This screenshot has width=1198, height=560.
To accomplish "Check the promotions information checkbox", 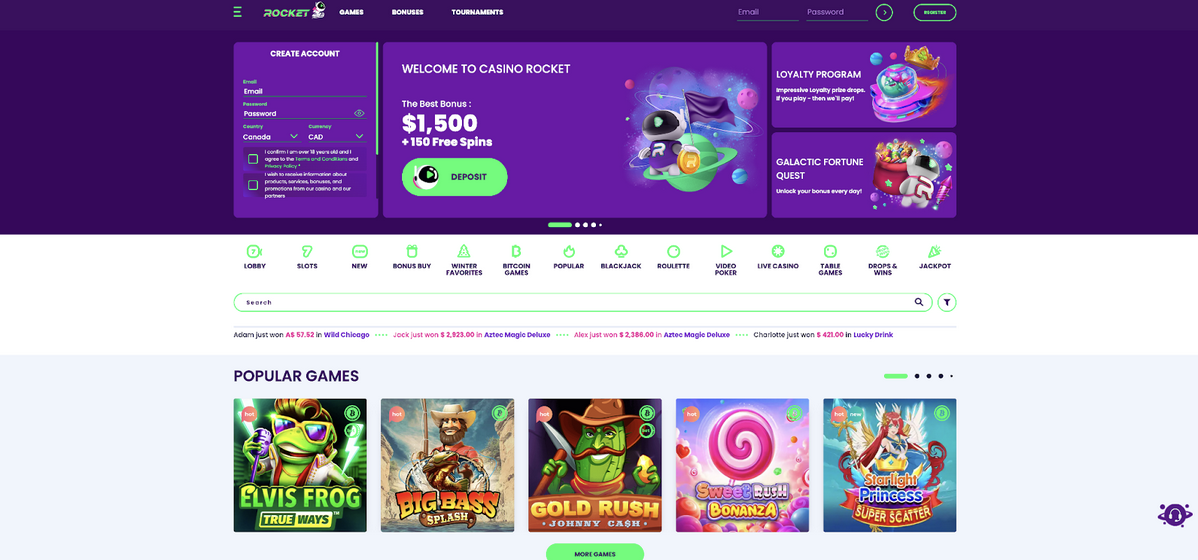I will (x=253, y=185).
